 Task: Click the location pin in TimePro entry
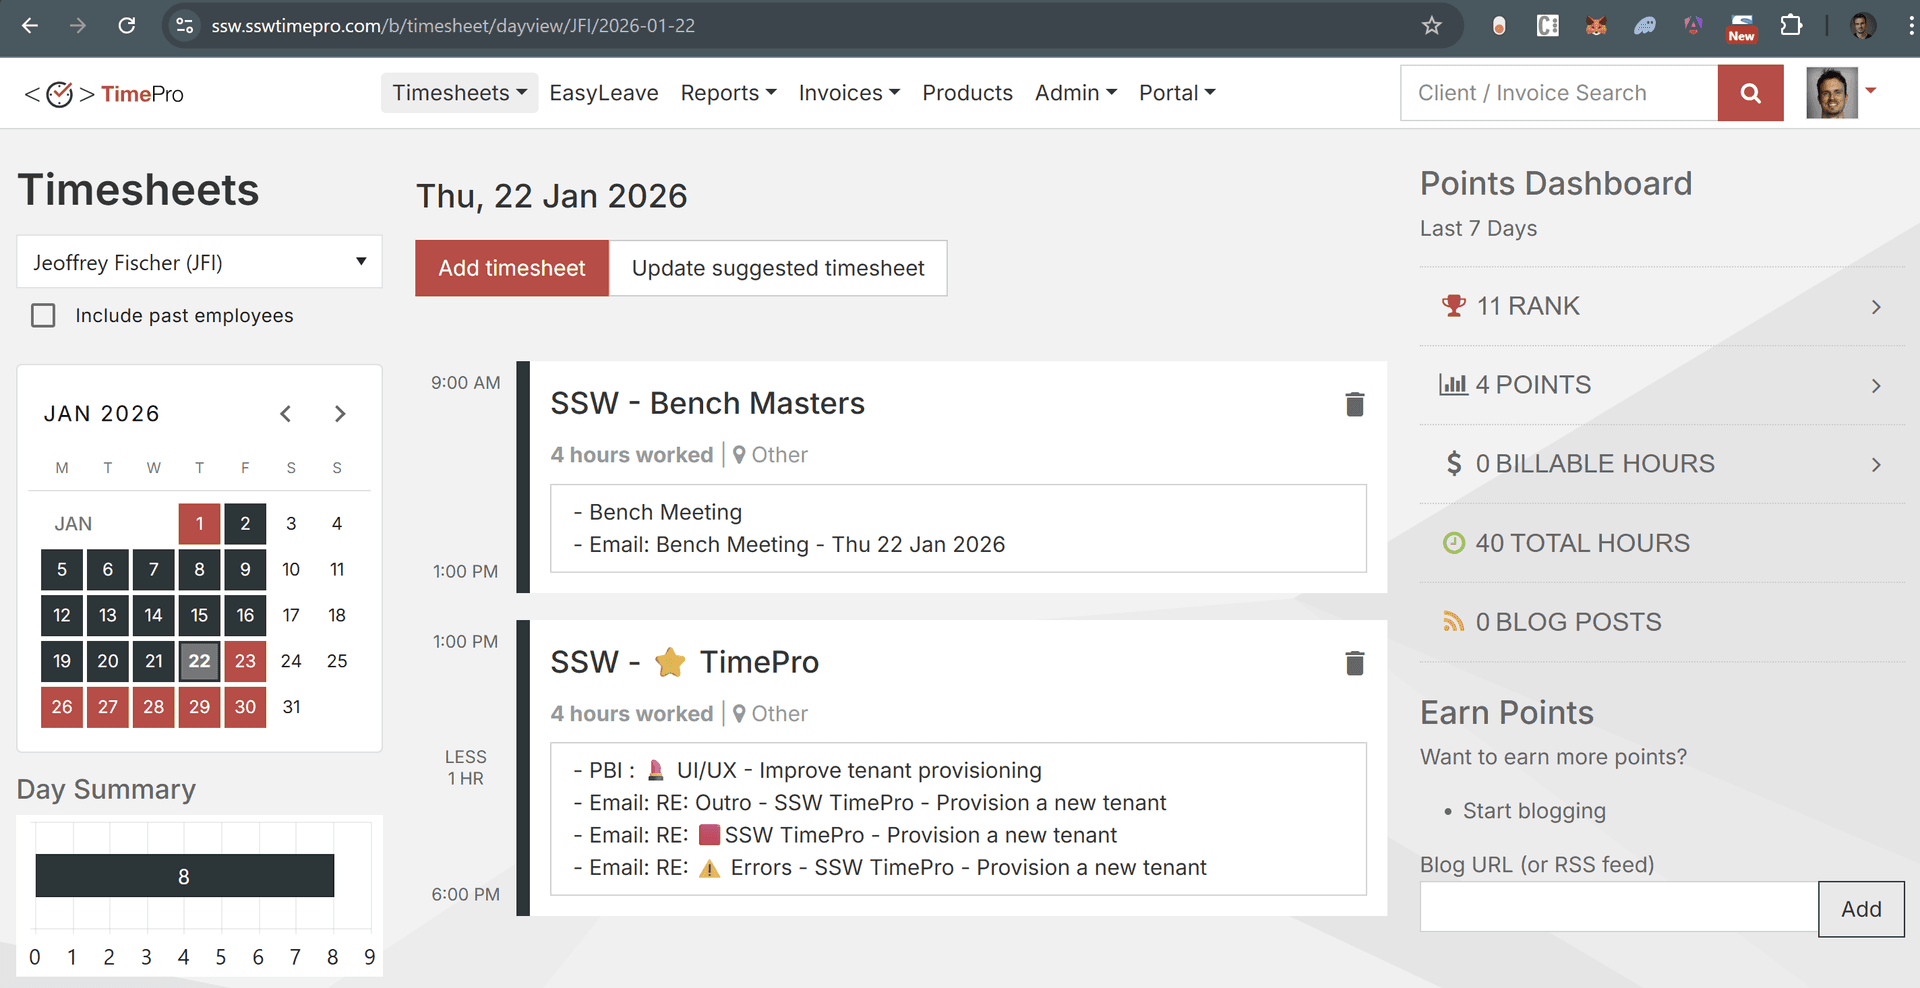tap(739, 714)
